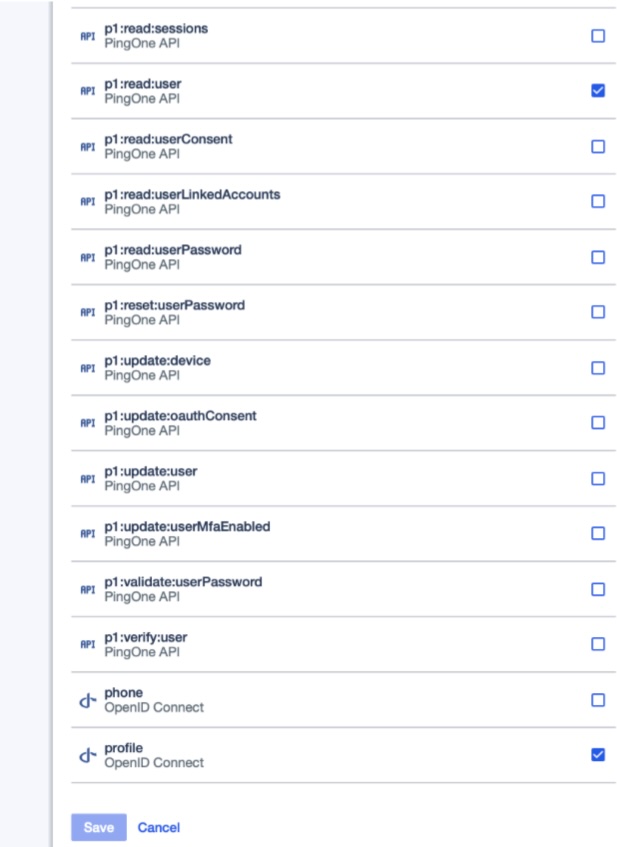The width and height of the screenshot is (617, 847).
Task: Click the API icon next to p1:verify:user
Action: 86,644
